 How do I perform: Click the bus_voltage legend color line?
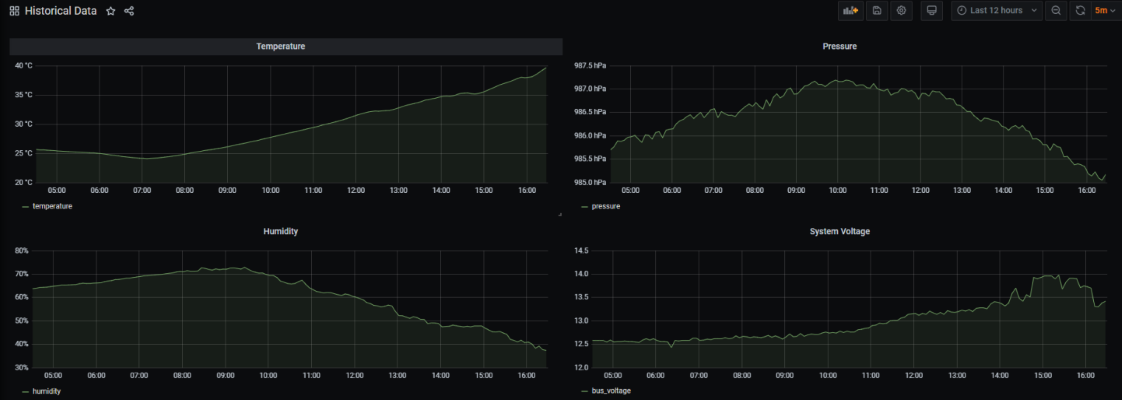coord(584,391)
